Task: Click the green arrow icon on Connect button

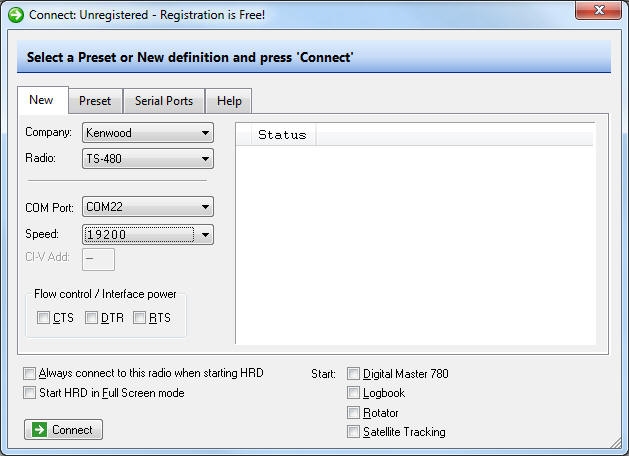Action: (39, 430)
